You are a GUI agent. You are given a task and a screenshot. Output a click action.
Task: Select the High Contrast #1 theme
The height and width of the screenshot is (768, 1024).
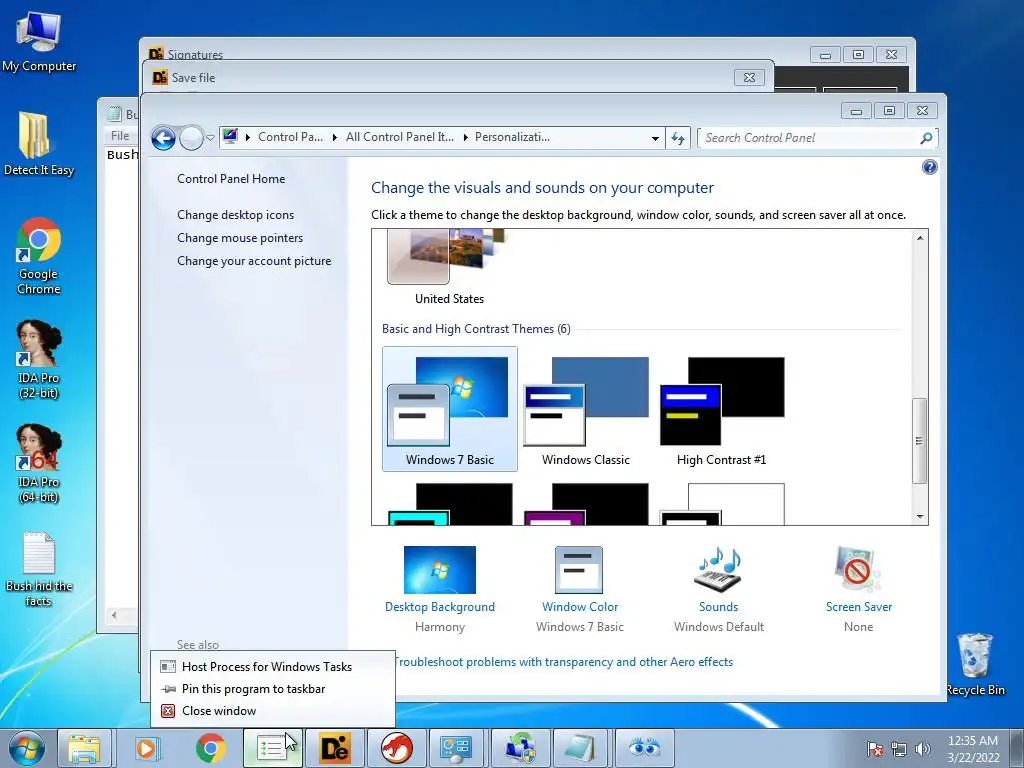tap(722, 409)
